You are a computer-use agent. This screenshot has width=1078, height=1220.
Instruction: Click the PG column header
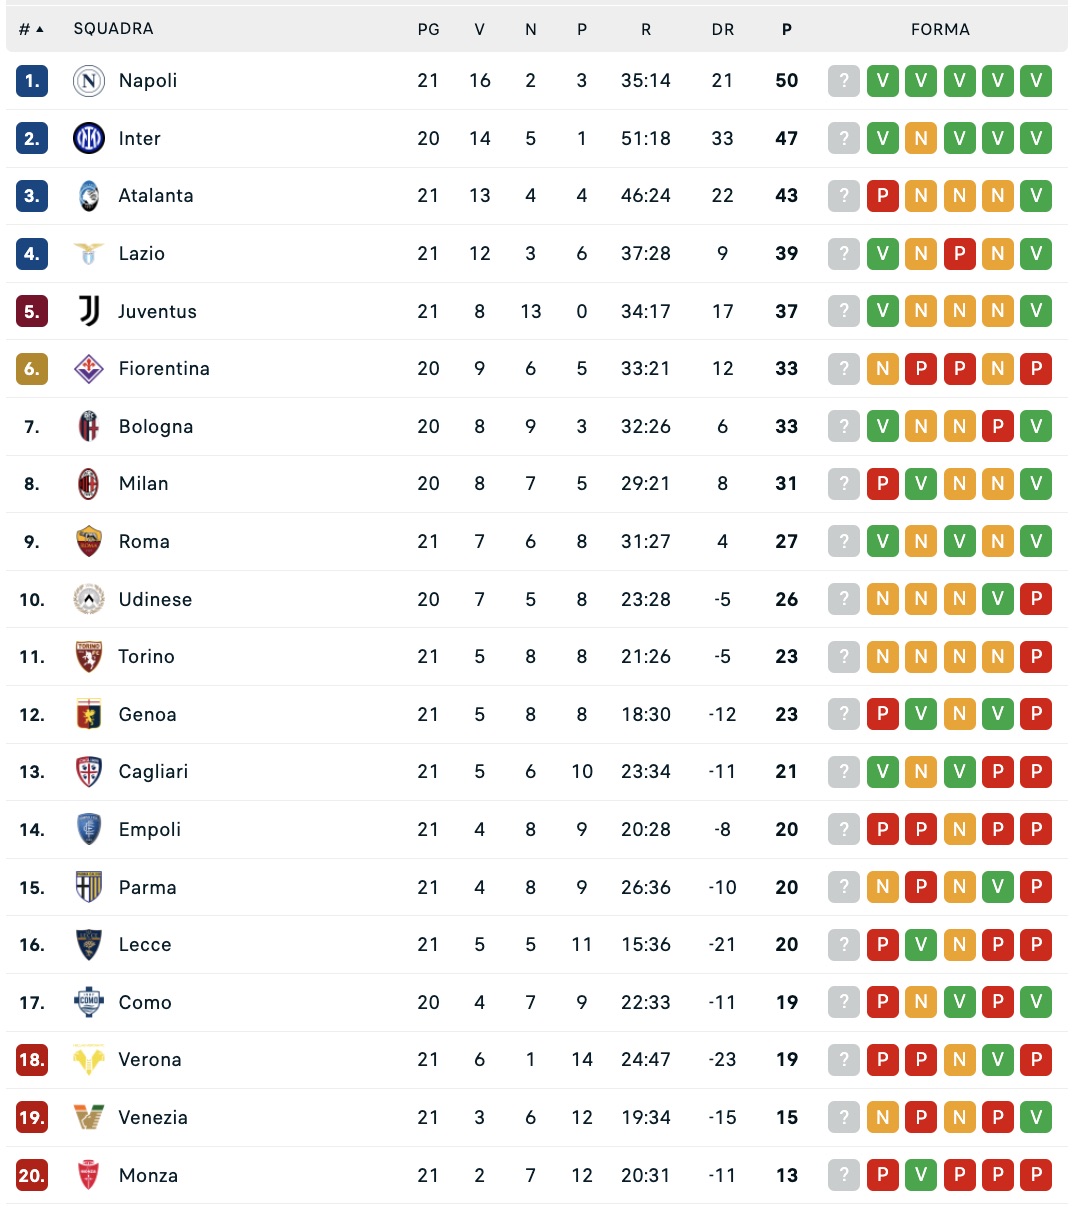[x=428, y=30]
